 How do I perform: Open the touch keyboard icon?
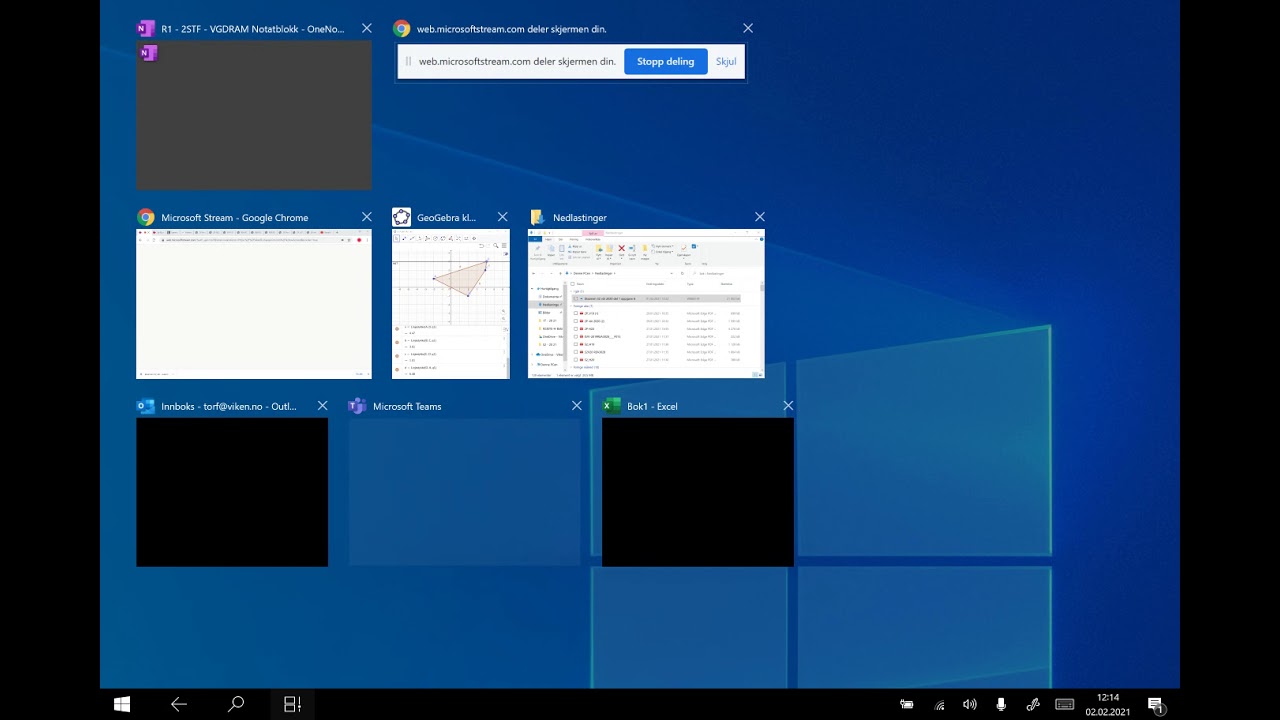(x=1065, y=705)
